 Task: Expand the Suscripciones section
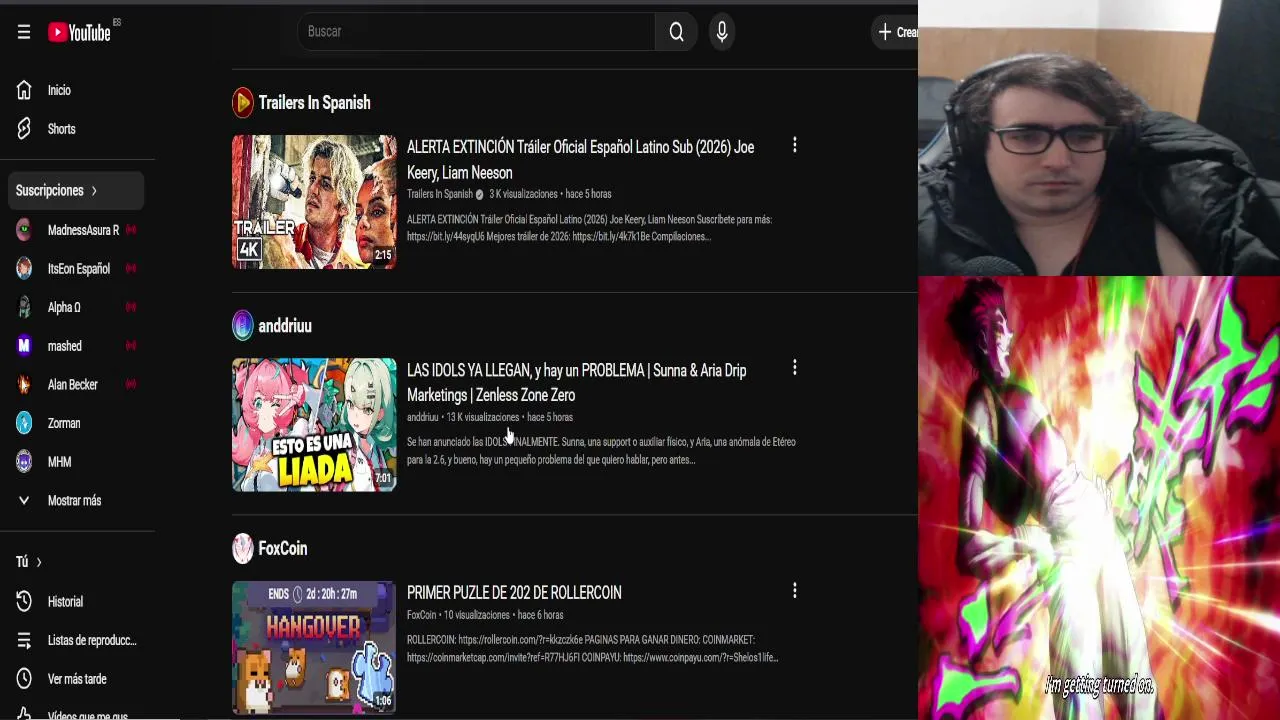tap(77, 190)
